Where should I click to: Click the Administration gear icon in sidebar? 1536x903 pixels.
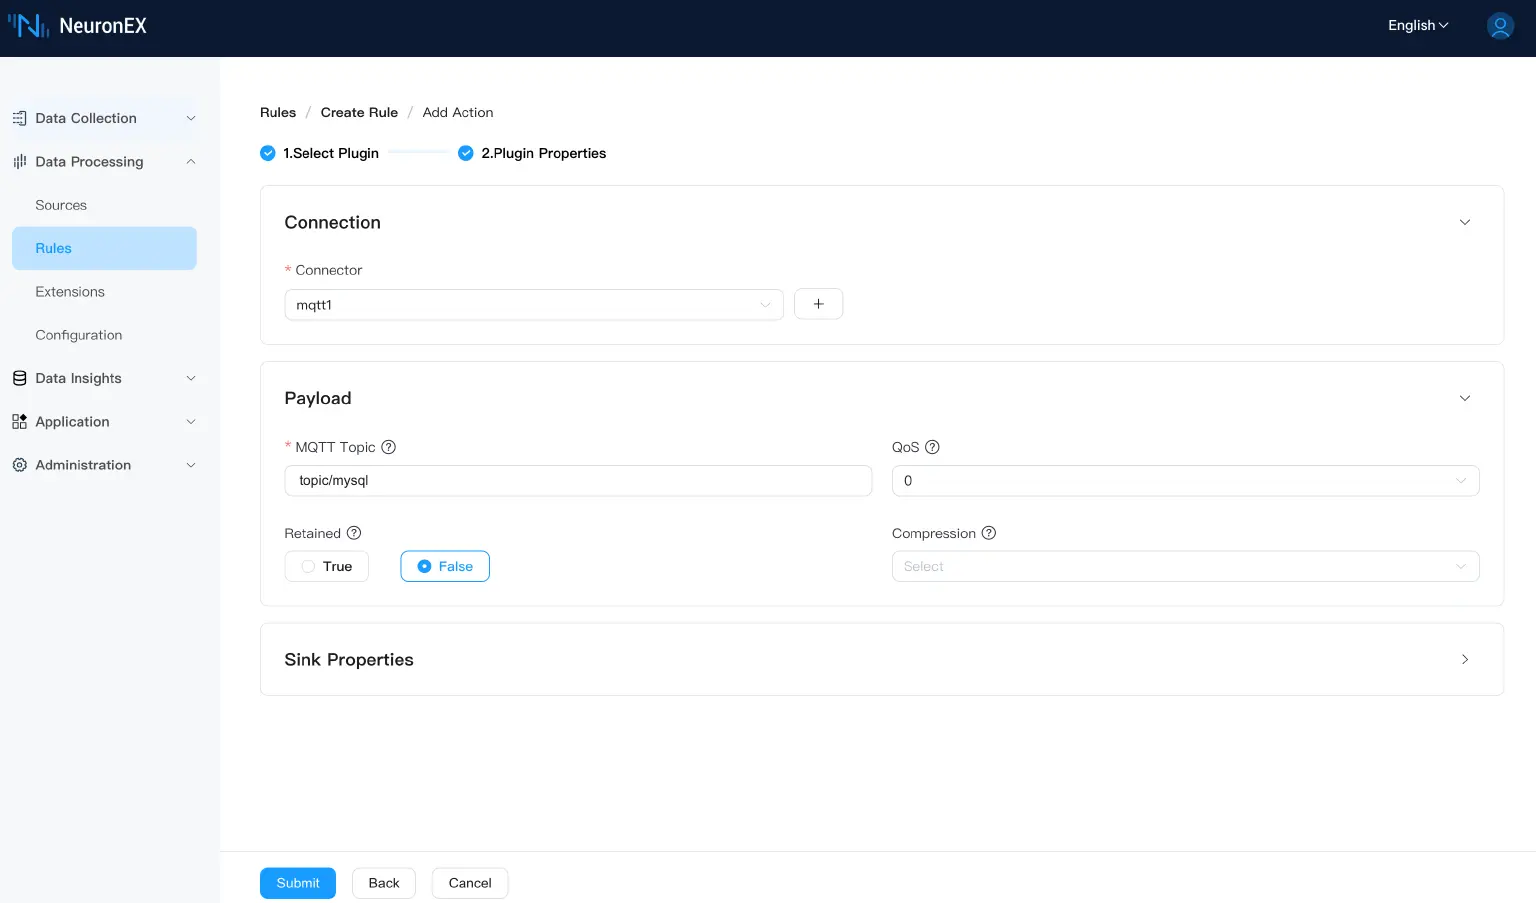[x=19, y=465]
